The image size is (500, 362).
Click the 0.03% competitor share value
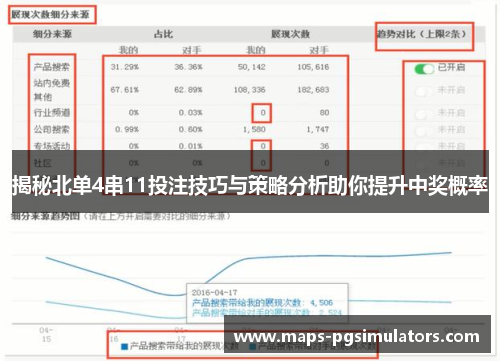pyautogui.click(x=190, y=113)
